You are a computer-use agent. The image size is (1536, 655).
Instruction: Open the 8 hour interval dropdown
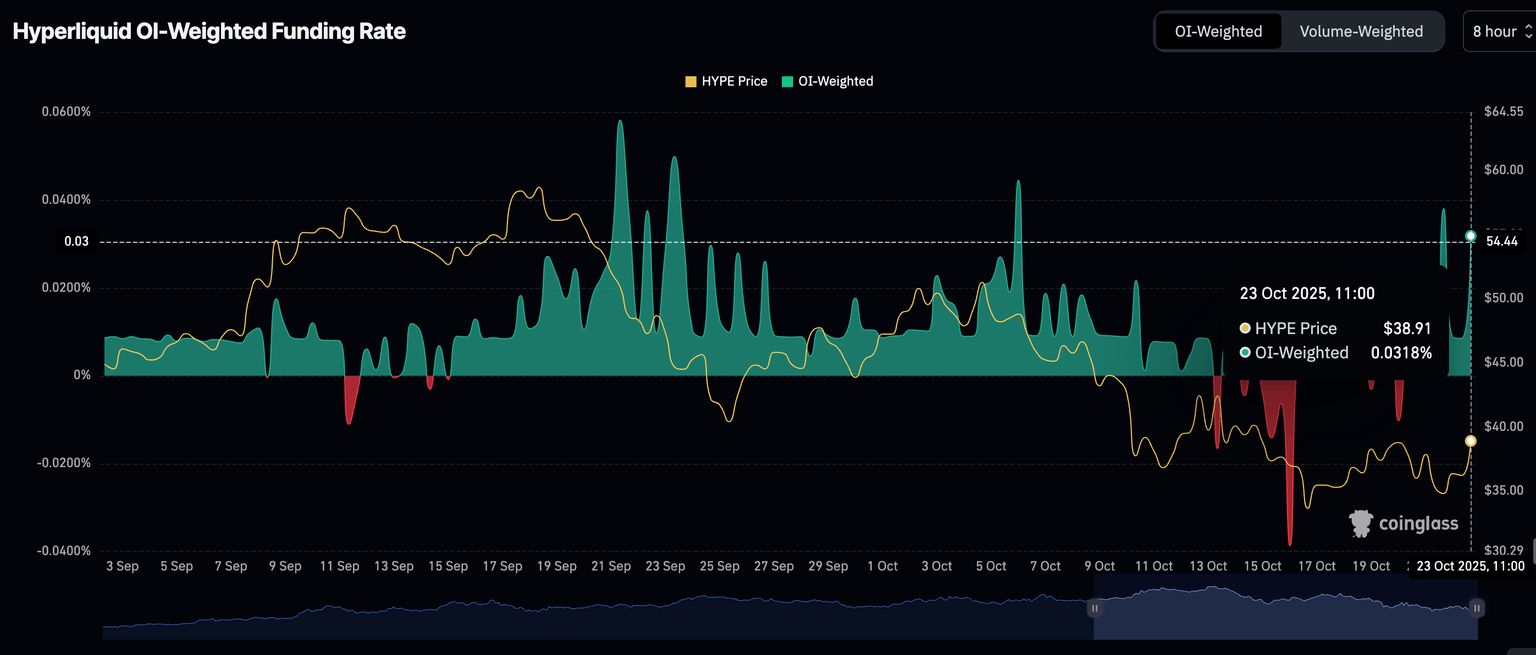click(1497, 31)
